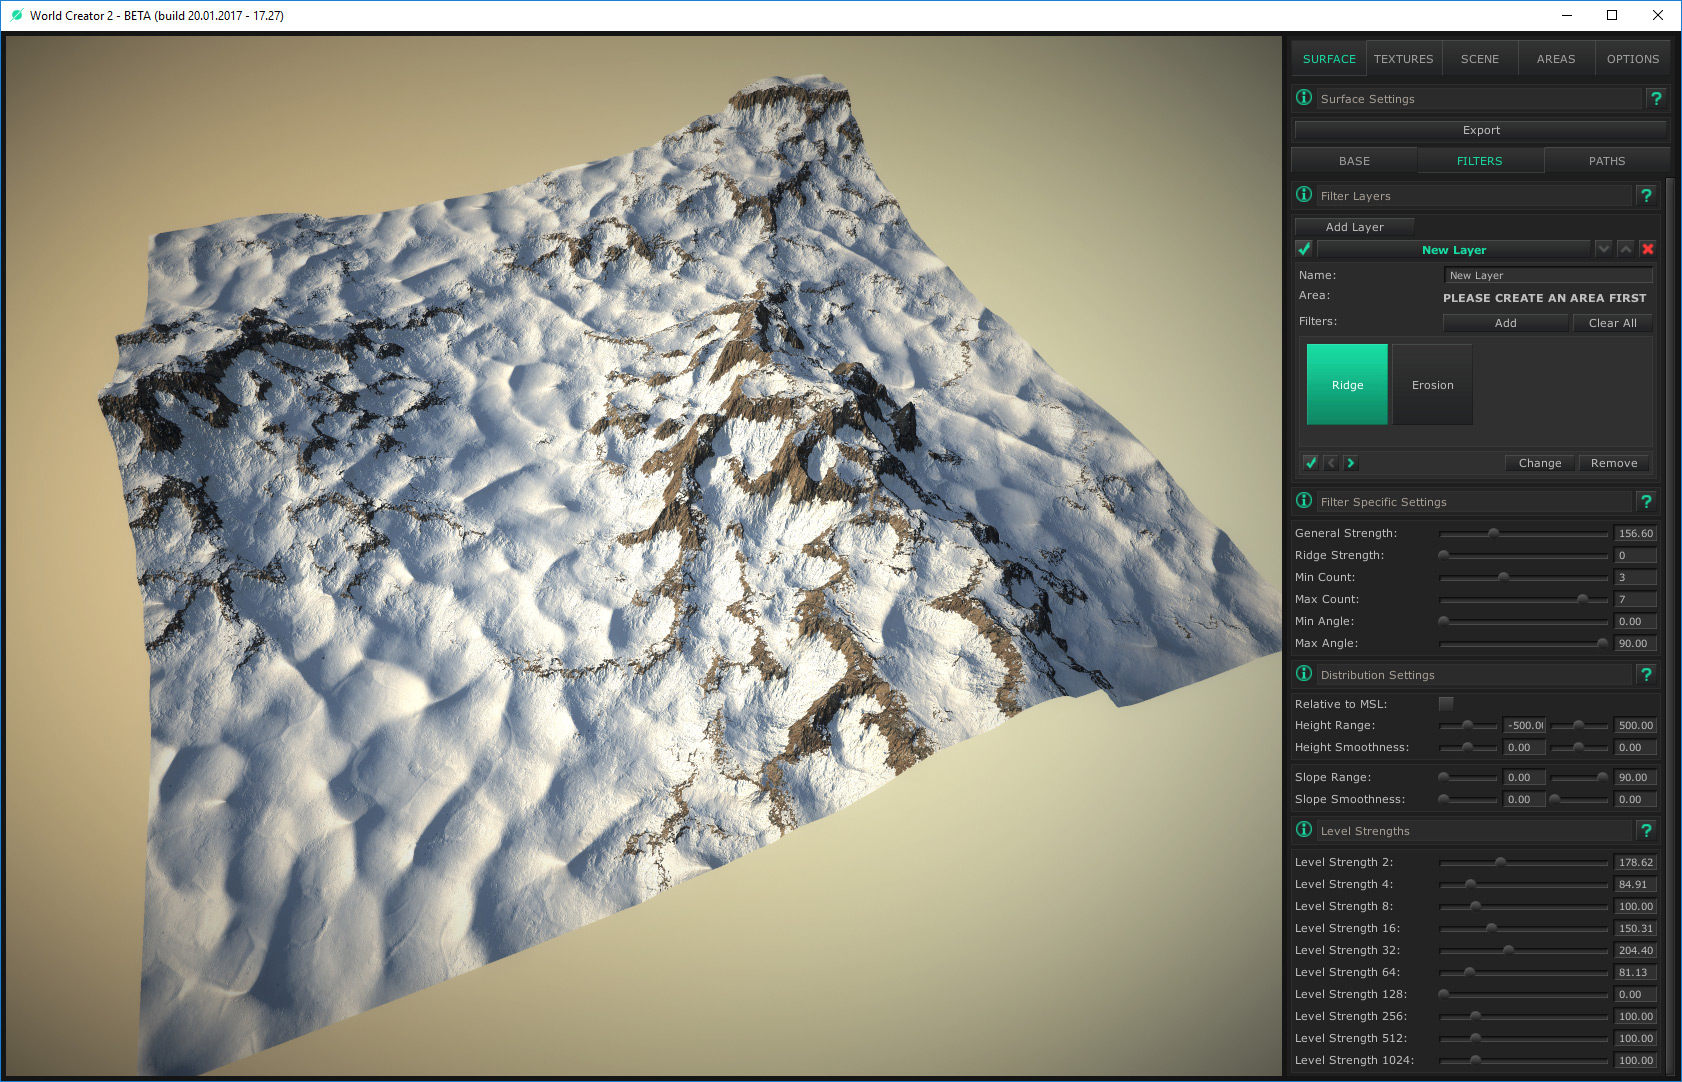Click the Max Count value field
1682x1082 pixels.
tap(1635, 600)
